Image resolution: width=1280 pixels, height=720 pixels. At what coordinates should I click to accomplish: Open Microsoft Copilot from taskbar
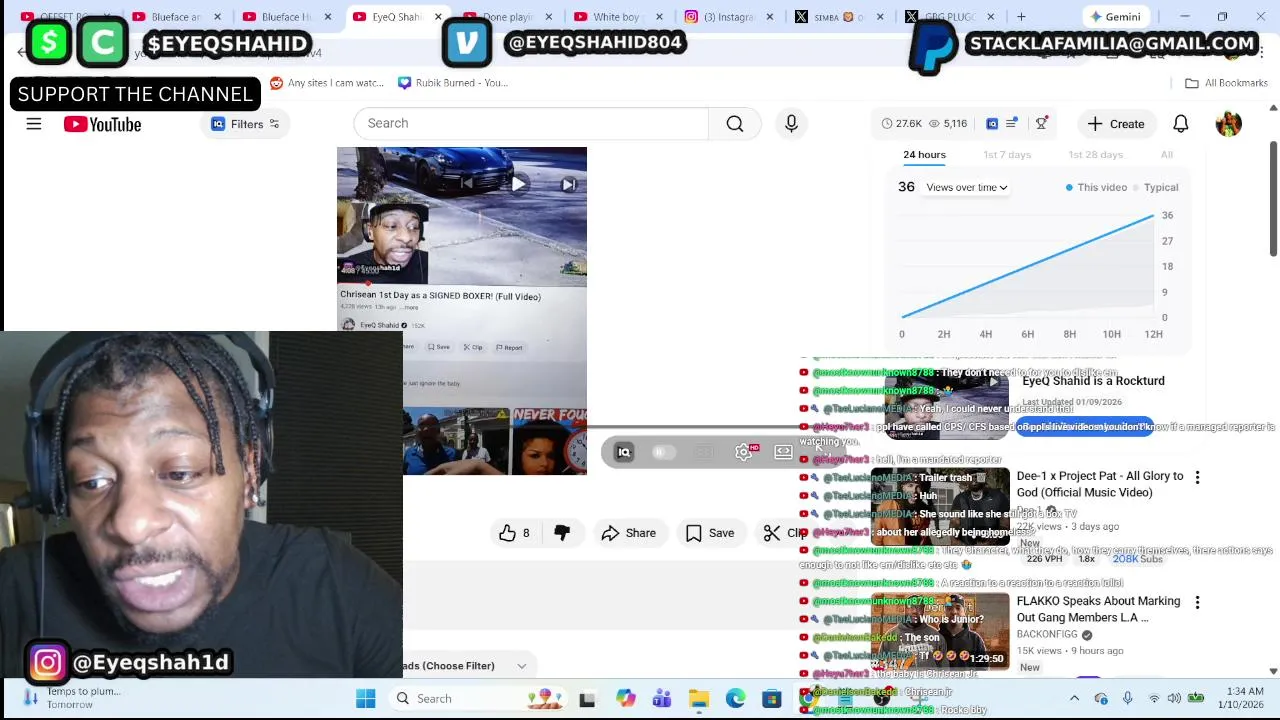click(625, 699)
